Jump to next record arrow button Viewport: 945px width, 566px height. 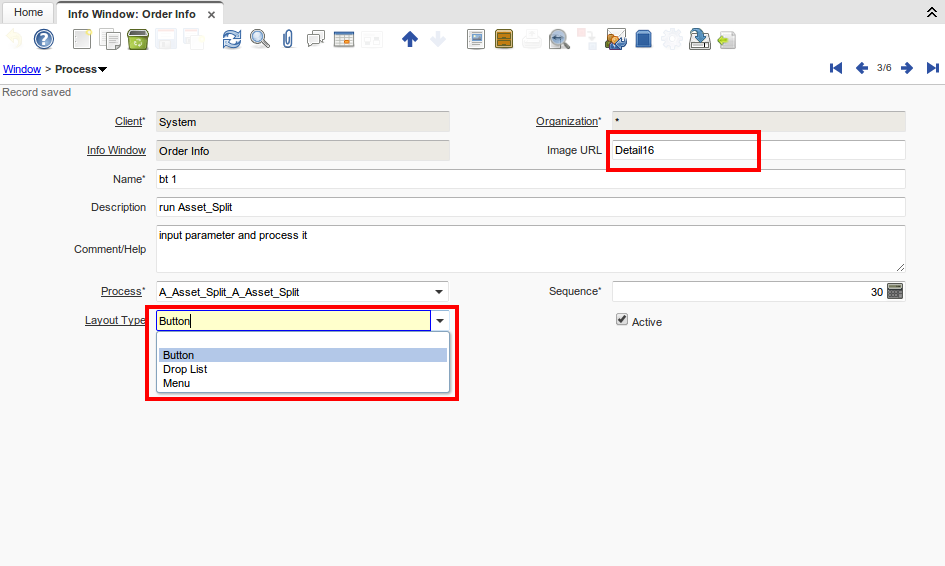coord(907,68)
